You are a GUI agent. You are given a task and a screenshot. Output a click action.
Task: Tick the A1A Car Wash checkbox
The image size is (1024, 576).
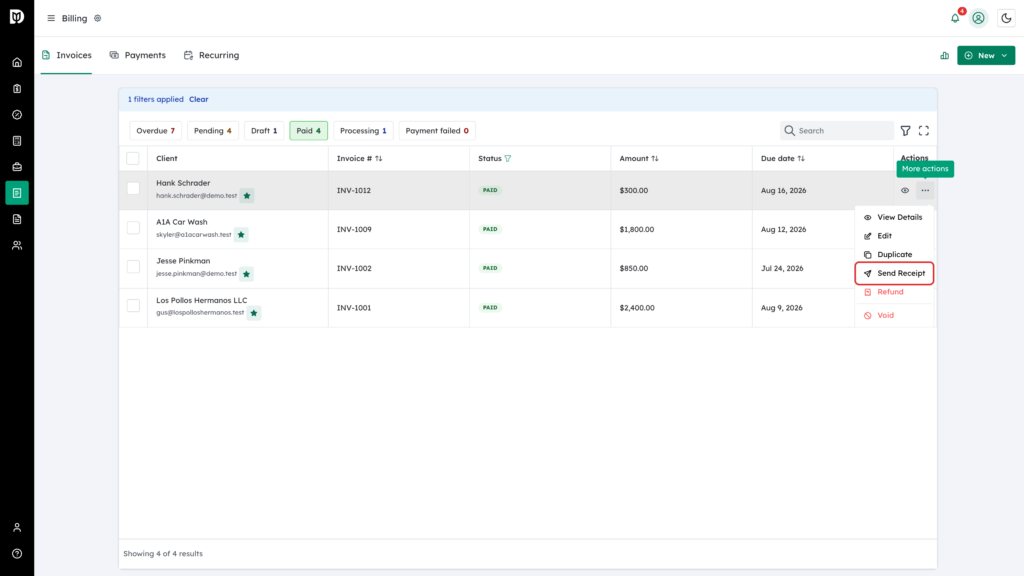pos(133,228)
